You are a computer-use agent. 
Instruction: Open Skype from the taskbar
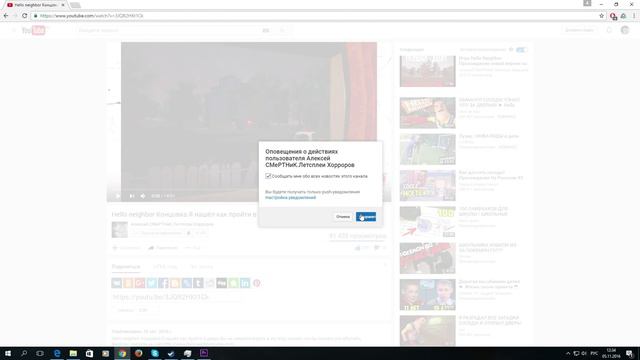point(155,353)
